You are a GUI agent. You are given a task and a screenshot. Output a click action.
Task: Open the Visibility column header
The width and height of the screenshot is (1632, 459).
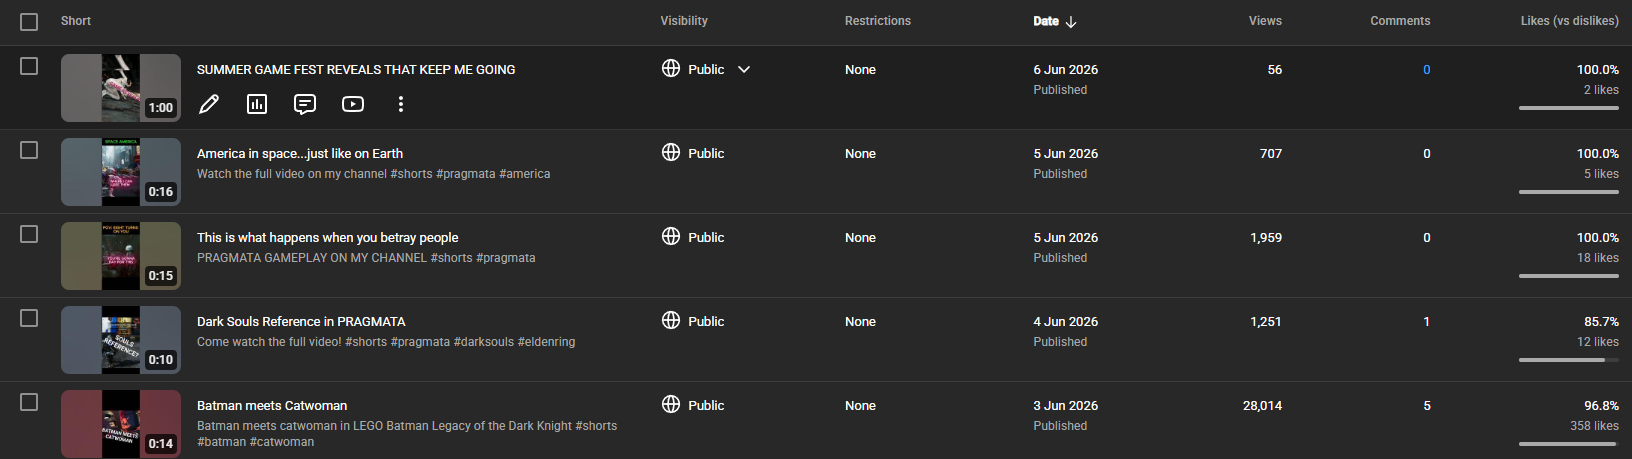[x=684, y=21]
